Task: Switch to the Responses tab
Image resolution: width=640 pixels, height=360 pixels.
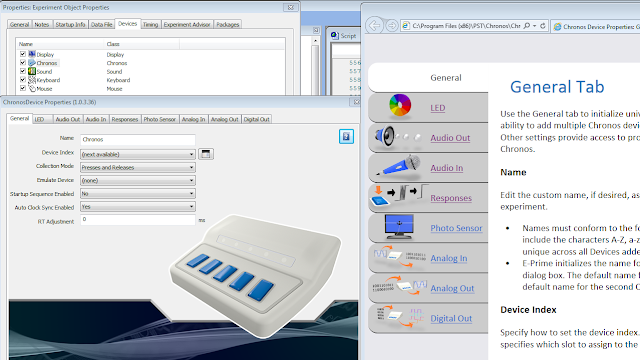Action: [124, 119]
